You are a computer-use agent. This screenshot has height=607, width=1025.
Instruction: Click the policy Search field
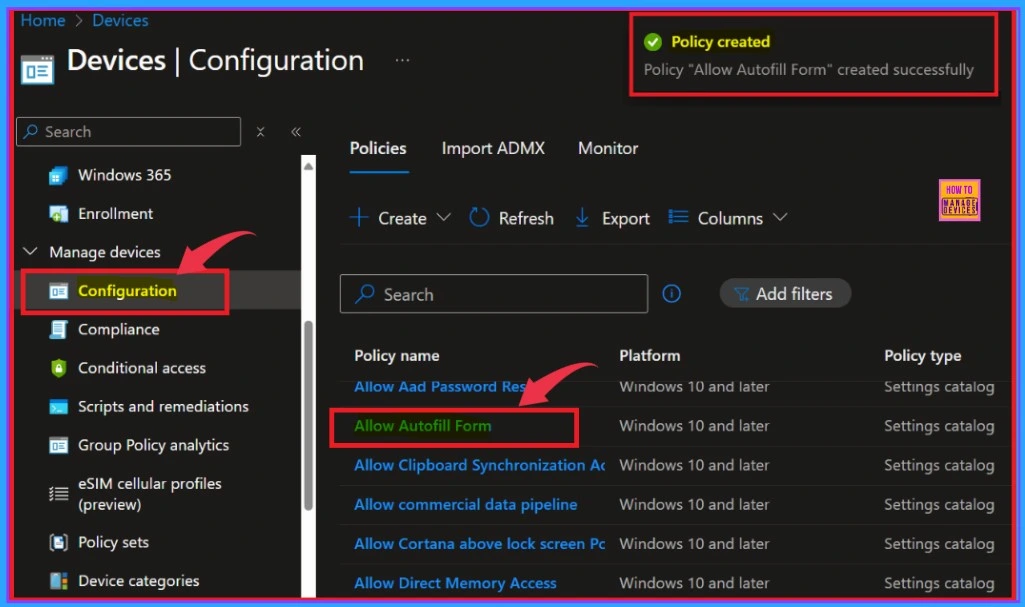coord(494,294)
